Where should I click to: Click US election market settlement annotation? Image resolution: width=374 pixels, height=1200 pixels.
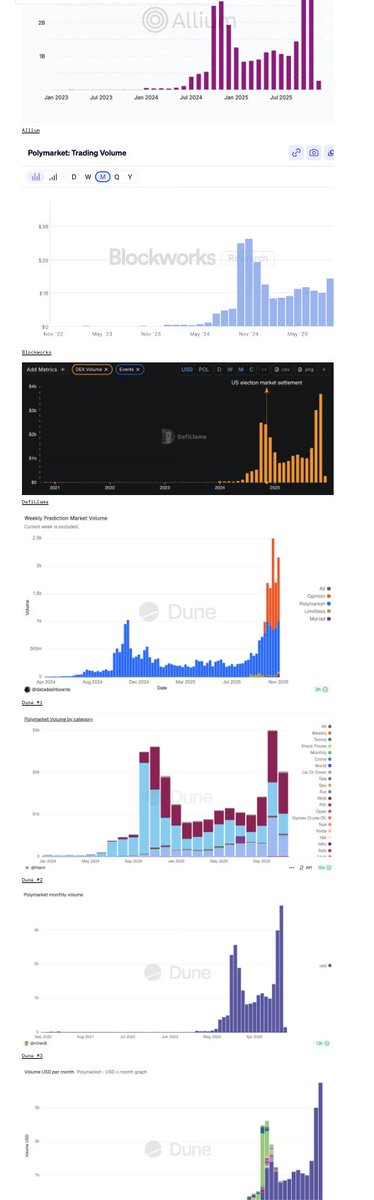(266, 383)
